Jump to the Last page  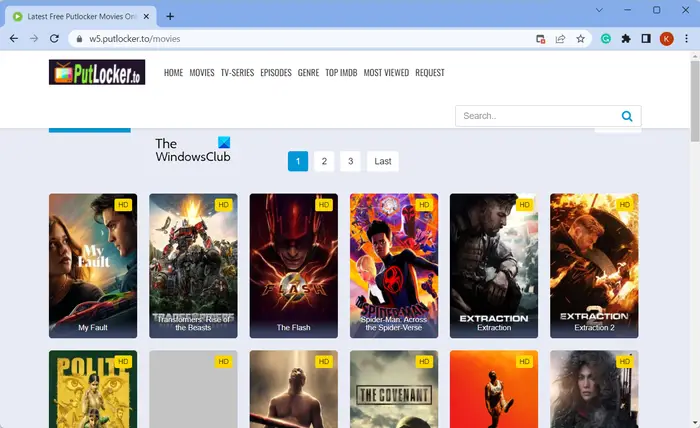click(x=383, y=161)
